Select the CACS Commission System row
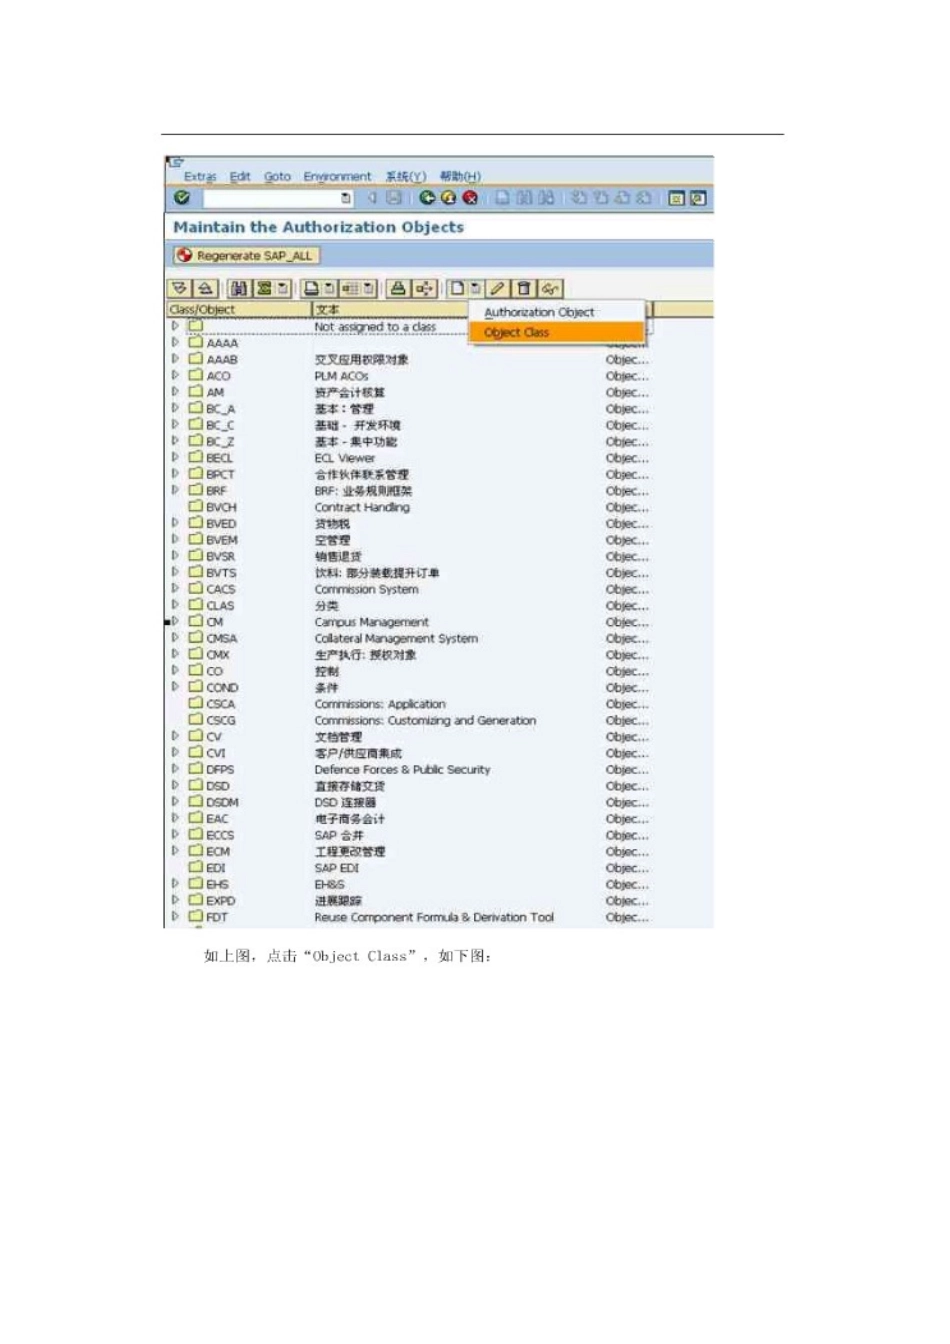 (410, 589)
